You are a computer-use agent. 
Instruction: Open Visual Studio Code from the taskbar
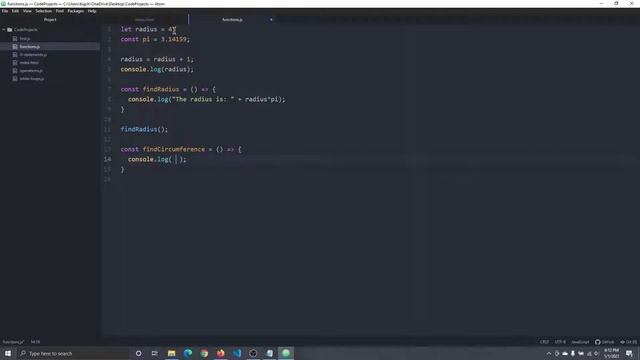click(x=237, y=353)
